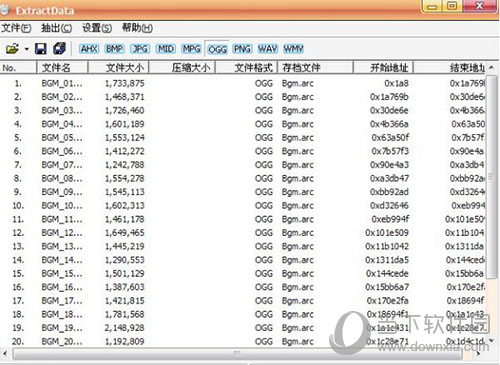Click start address 0xeb994f

[390, 219]
